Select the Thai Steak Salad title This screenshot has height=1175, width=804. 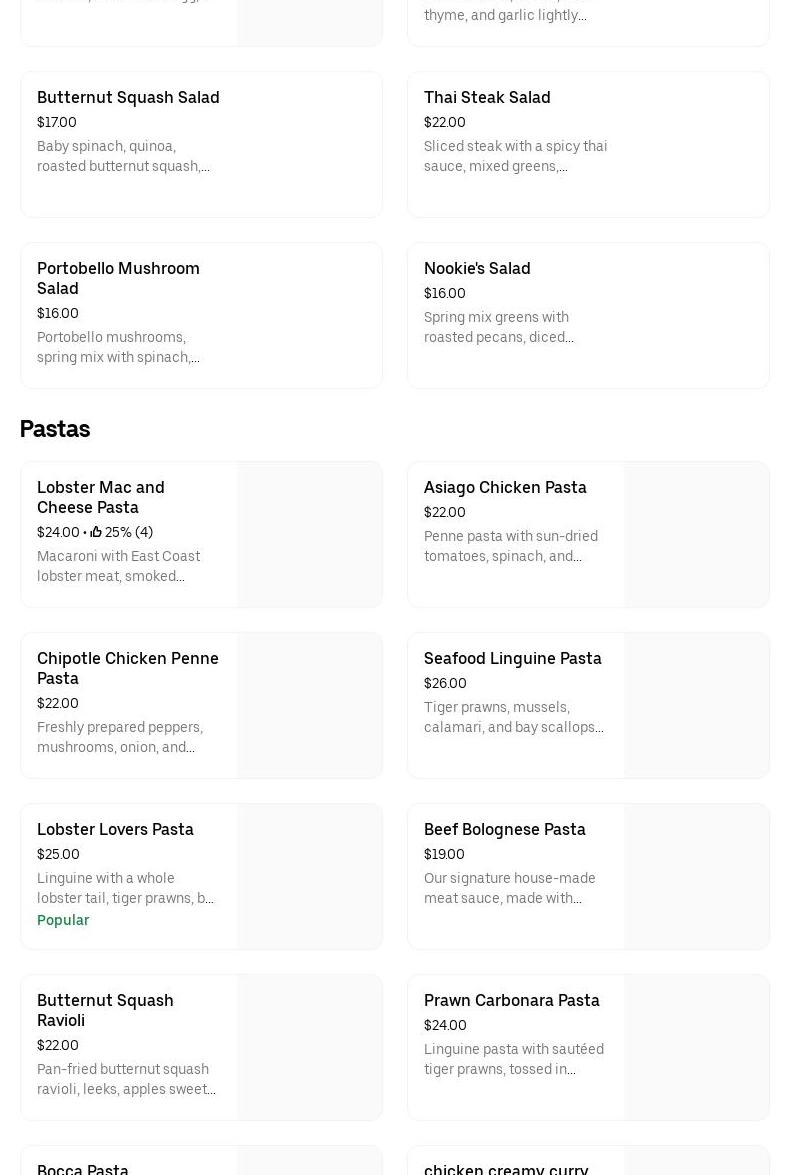click(x=487, y=98)
